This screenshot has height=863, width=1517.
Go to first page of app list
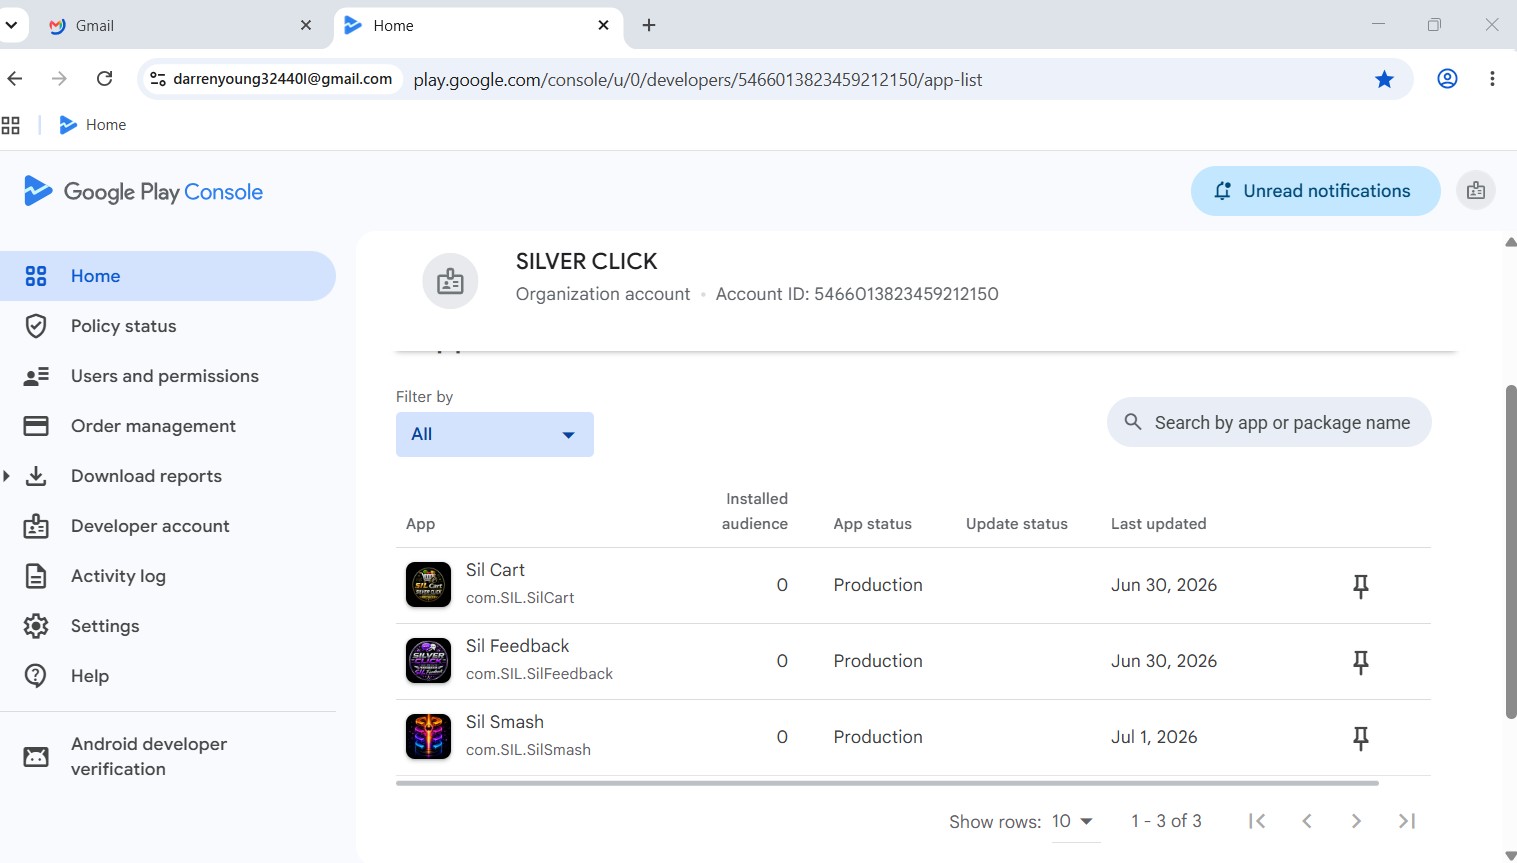pyautogui.click(x=1257, y=821)
